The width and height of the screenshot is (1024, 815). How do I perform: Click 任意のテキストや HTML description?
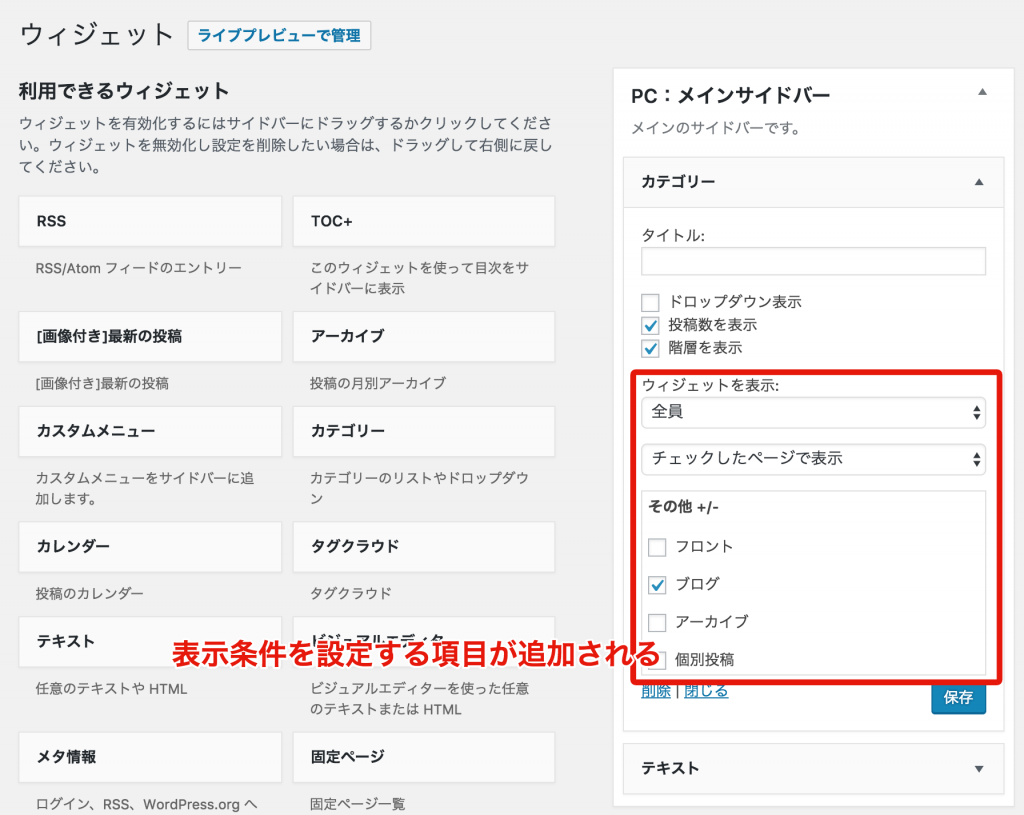111,689
